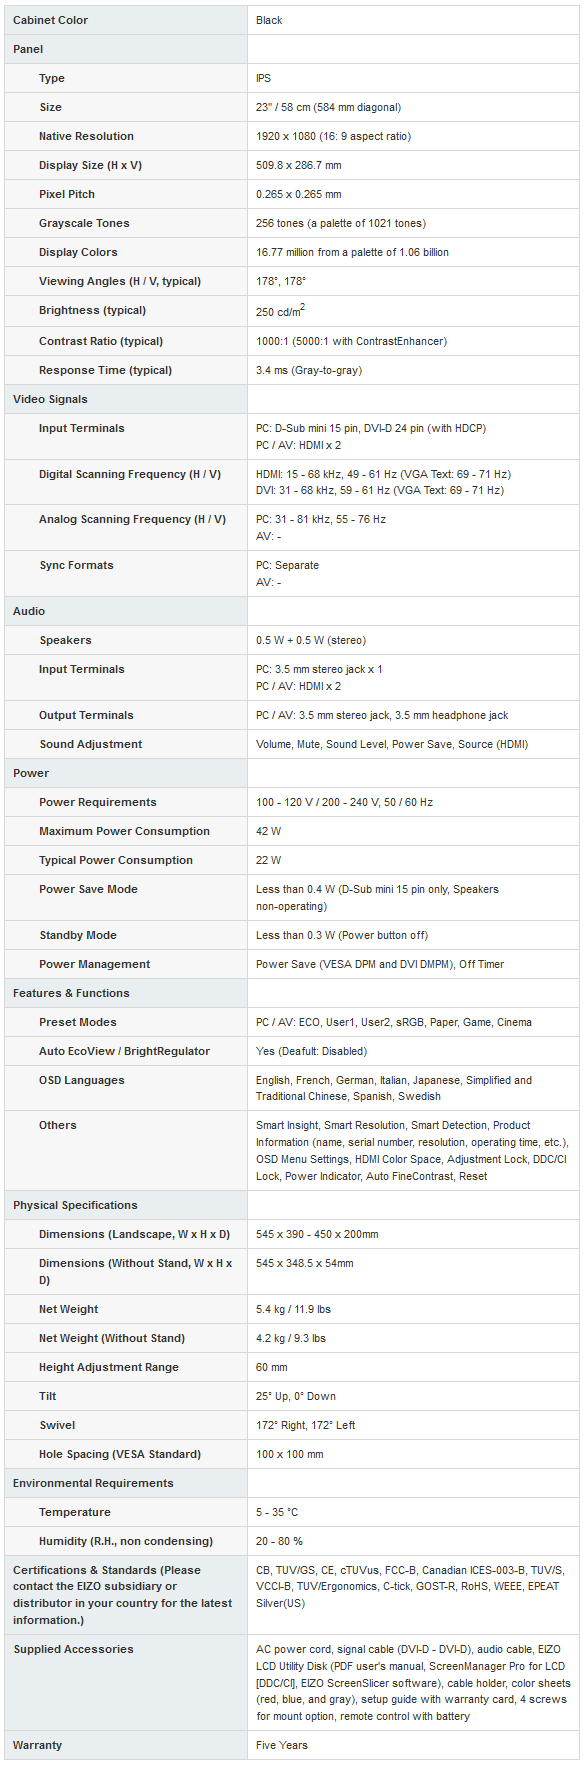Image resolution: width=584 pixels, height=1766 pixels.
Task: Click the Sound Adjustment row label
Action: [x=90, y=744]
